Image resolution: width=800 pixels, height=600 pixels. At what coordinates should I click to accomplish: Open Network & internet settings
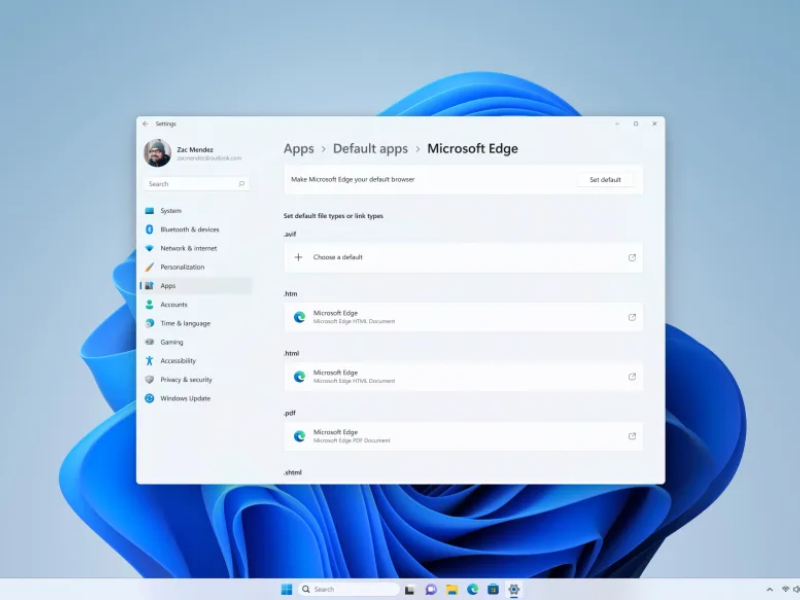(188, 248)
